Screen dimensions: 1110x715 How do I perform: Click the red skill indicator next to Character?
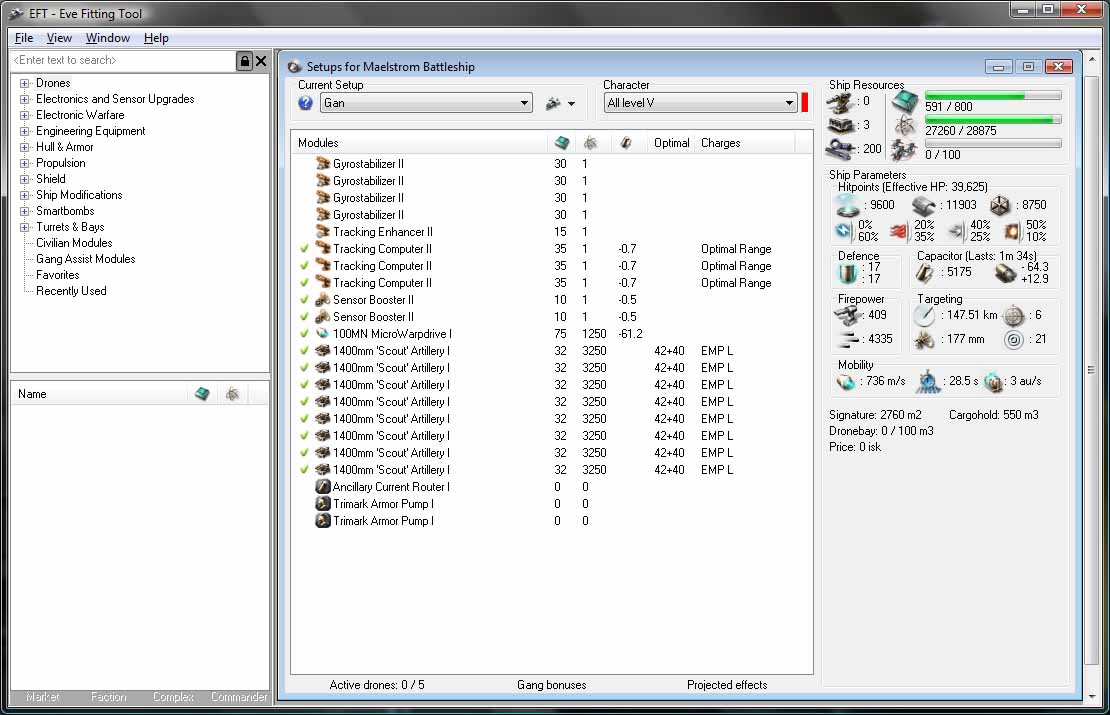coord(805,103)
